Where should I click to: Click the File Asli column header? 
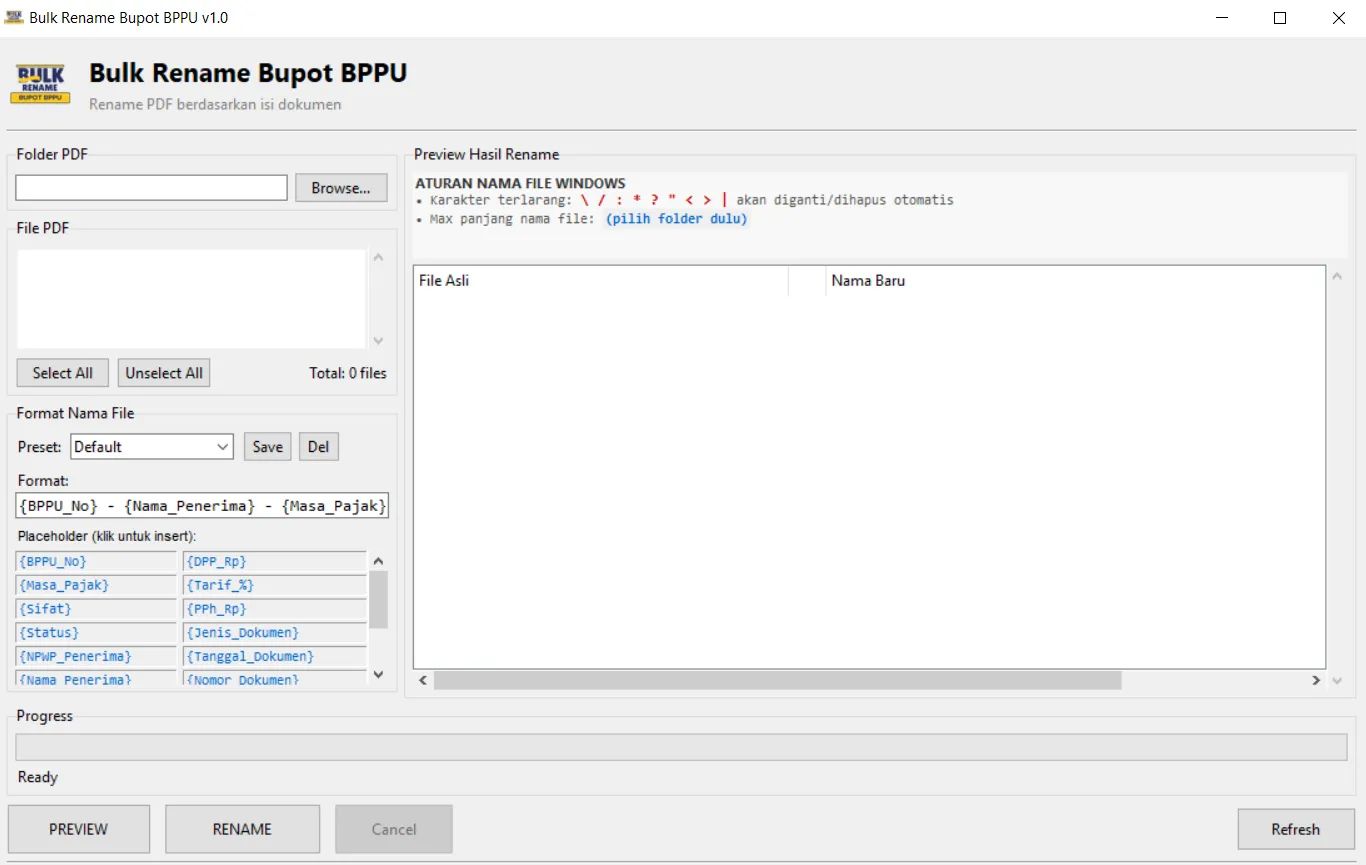coord(600,281)
